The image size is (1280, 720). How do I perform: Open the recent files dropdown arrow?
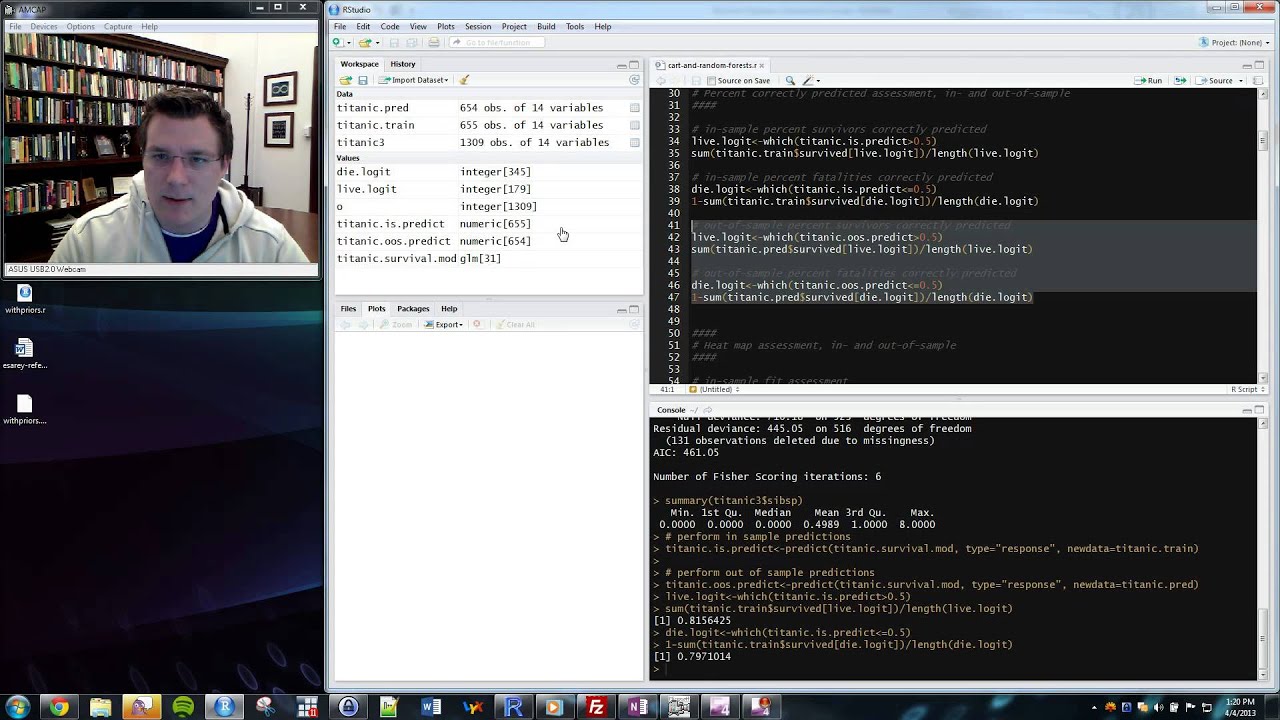pos(378,42)
